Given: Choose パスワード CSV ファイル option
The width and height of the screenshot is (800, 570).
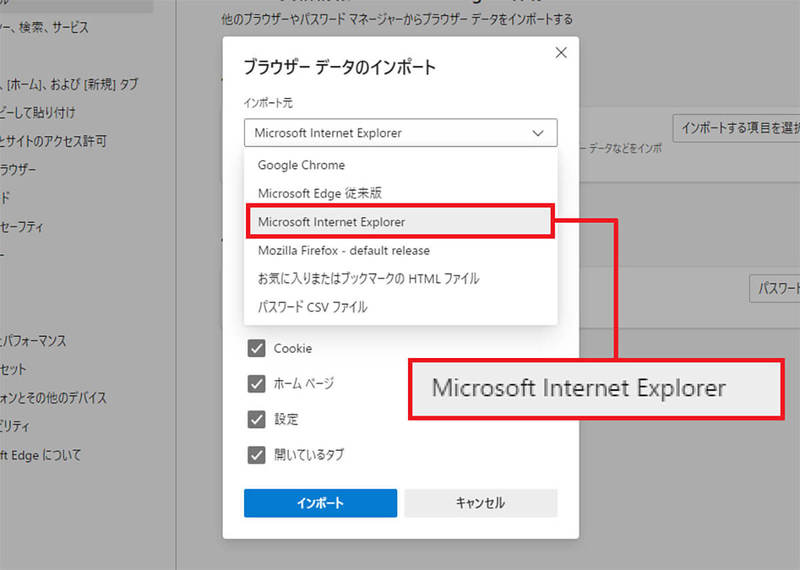Looking at the screenshot, I should coord(401,307).
